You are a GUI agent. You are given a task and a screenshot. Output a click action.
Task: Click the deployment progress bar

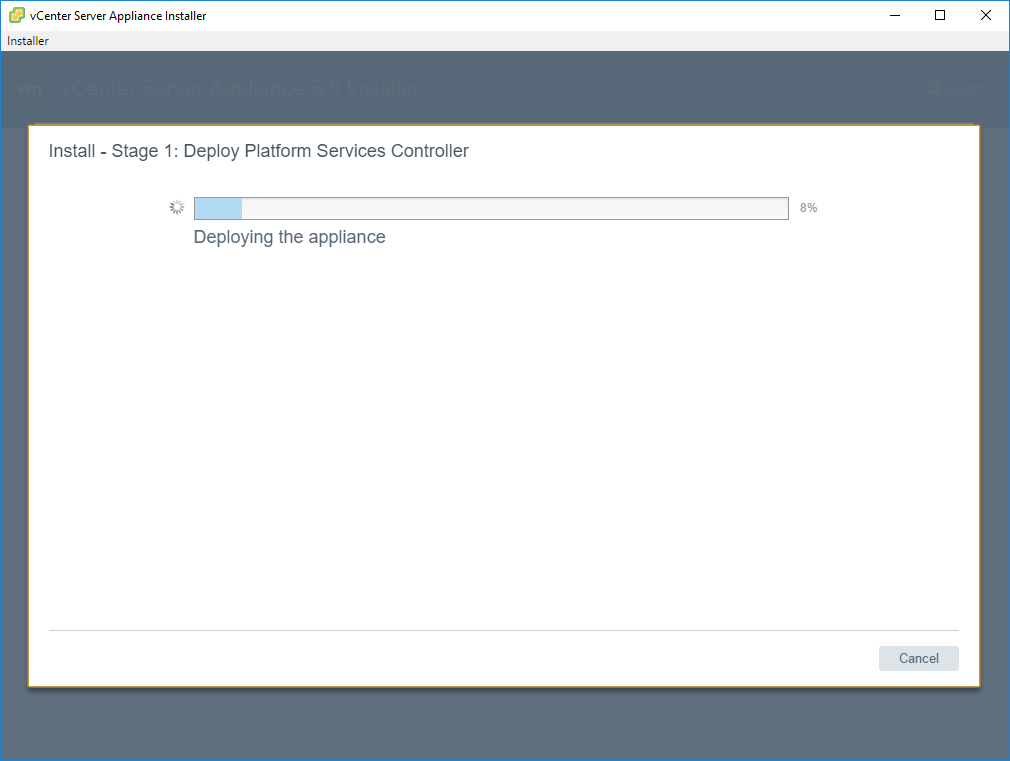pos(491,207)
